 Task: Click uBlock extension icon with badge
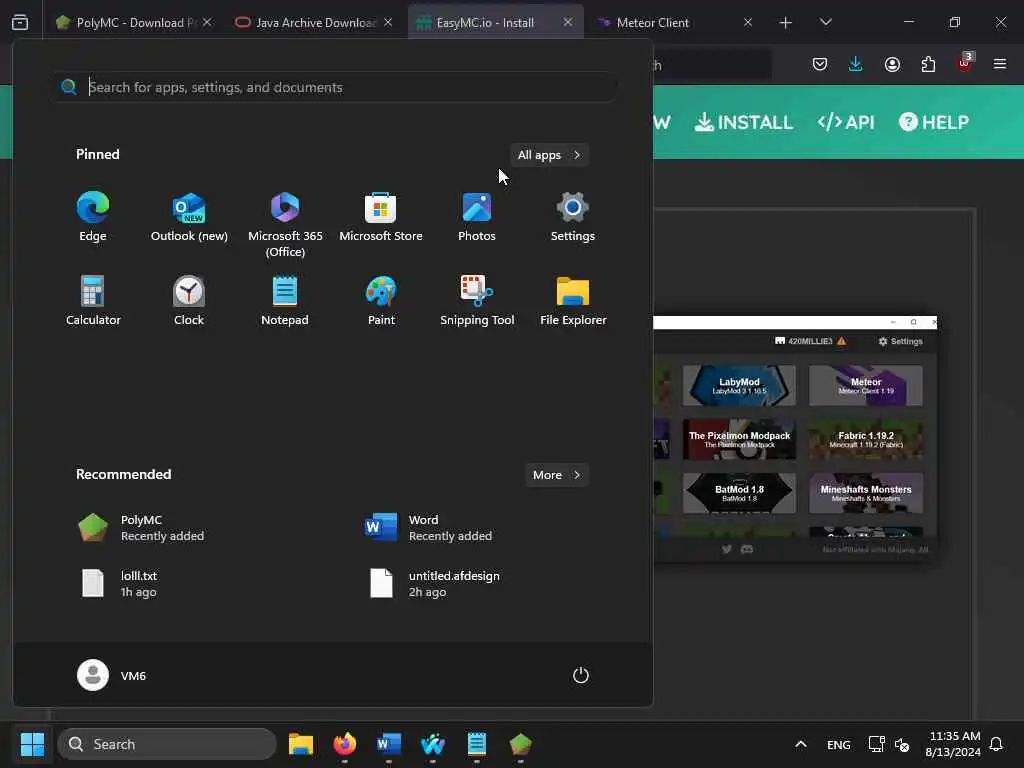point(965,63)
